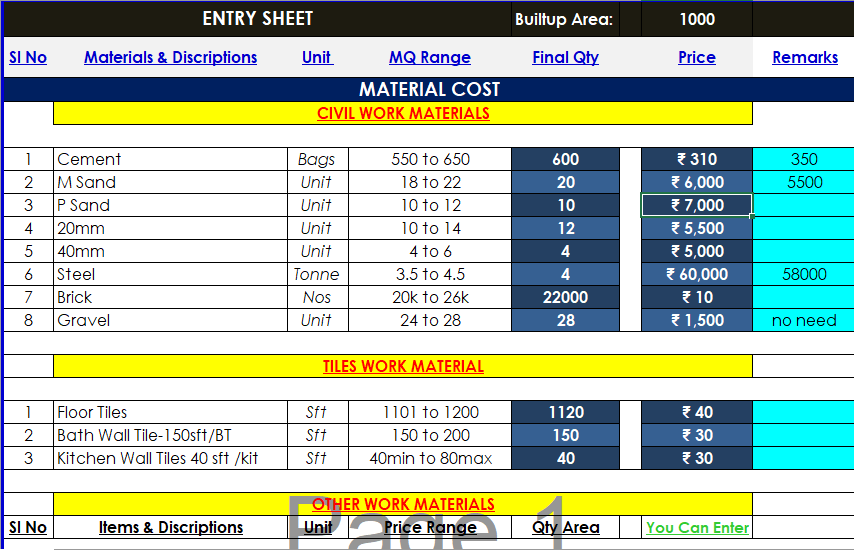Follow the Unit header link
854x550 pixels.
point(317,57)
